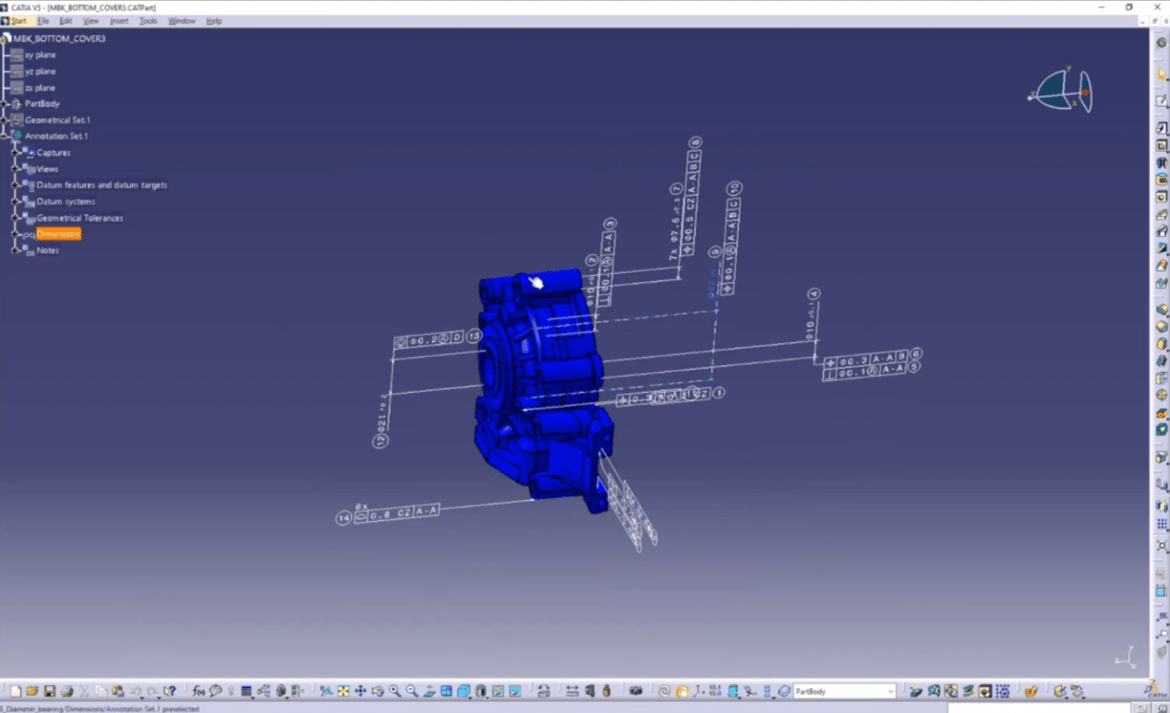This screenshot has width=1170, height=713.
Task: Activate the Normal View icon
Action: point(429,690)
